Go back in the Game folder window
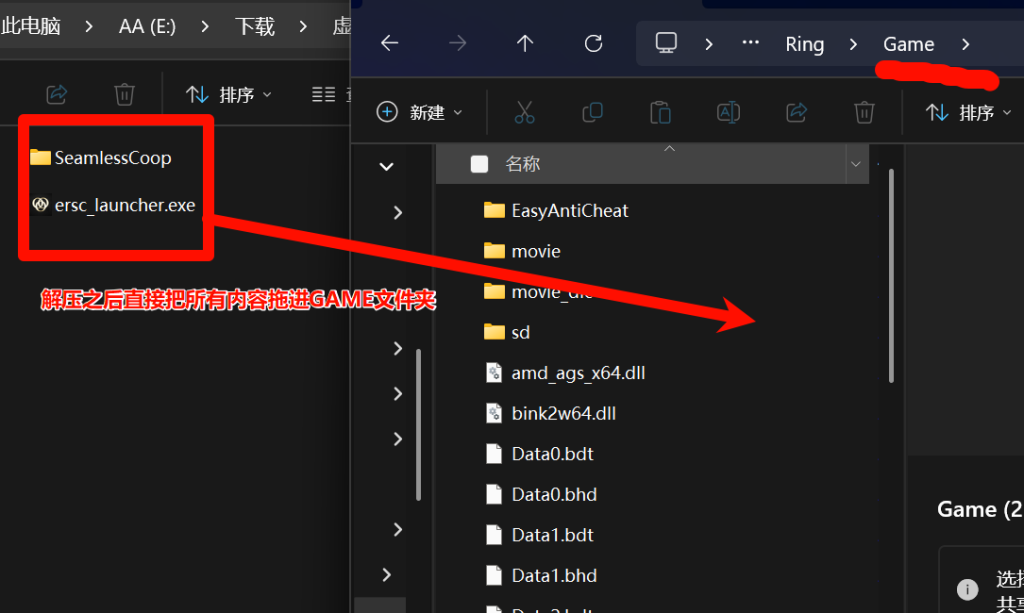The height and width of the screenshot is (613, 1024). pyautogui.click(x=390, y=44)
